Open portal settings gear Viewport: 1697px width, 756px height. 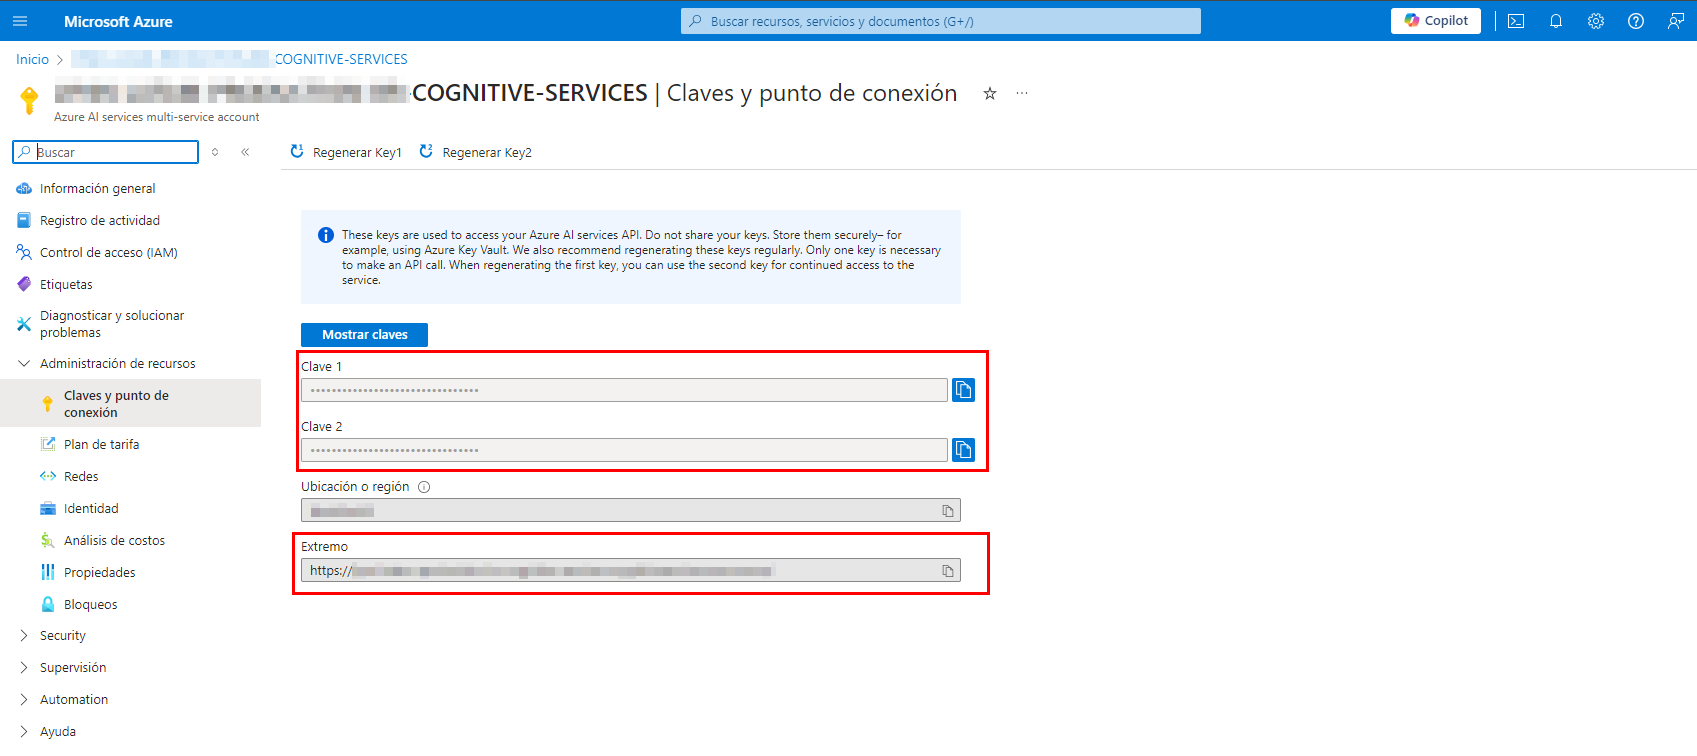(x=1596, y=21)
